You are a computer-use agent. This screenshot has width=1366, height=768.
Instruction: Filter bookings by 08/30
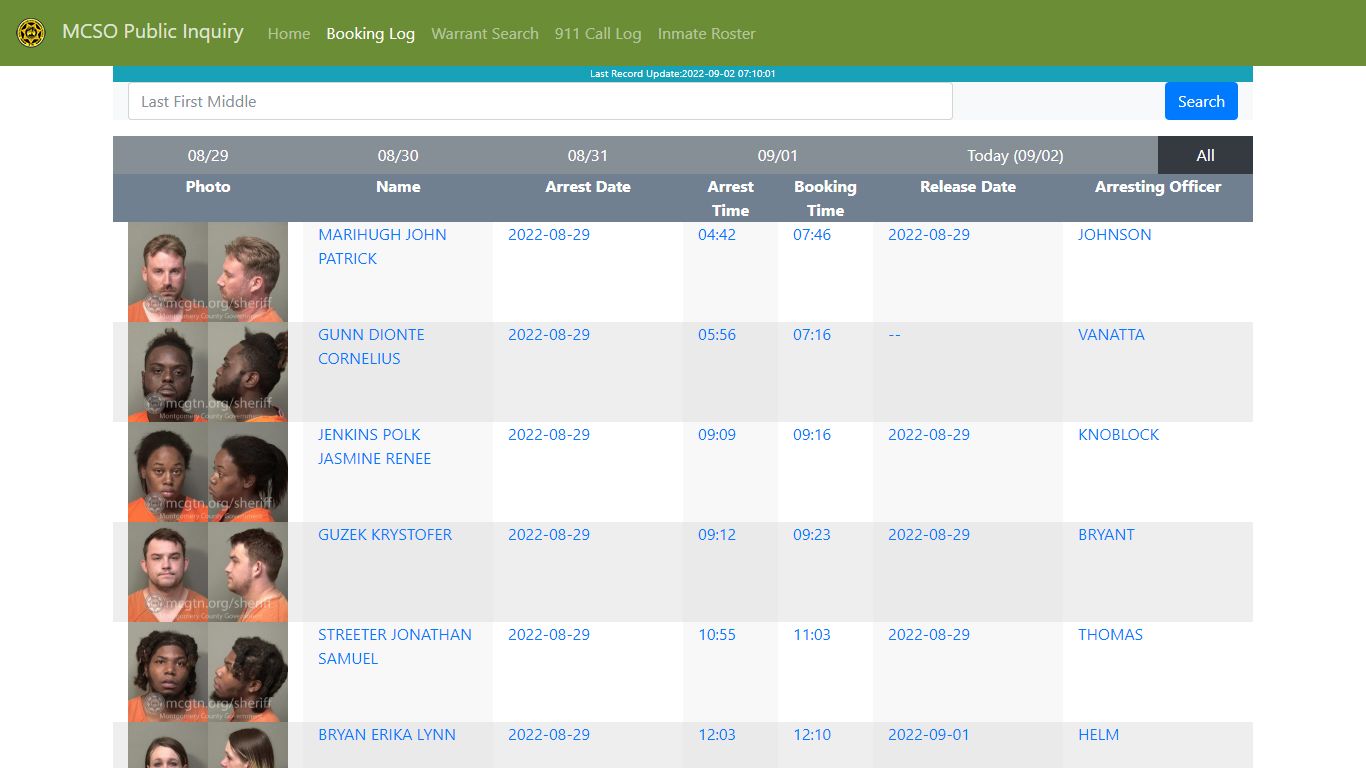click(x=398, y=155)
